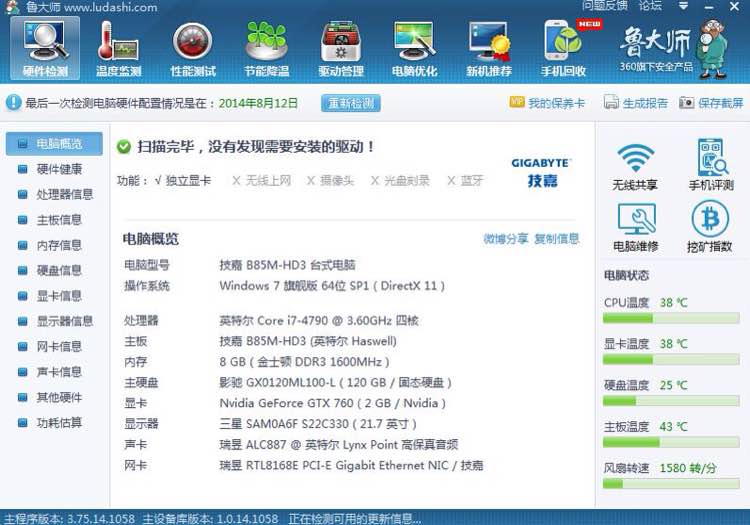The image size is (750, 525).
Task: Open the title bar dropdown menu arrow
Action: 684,6
